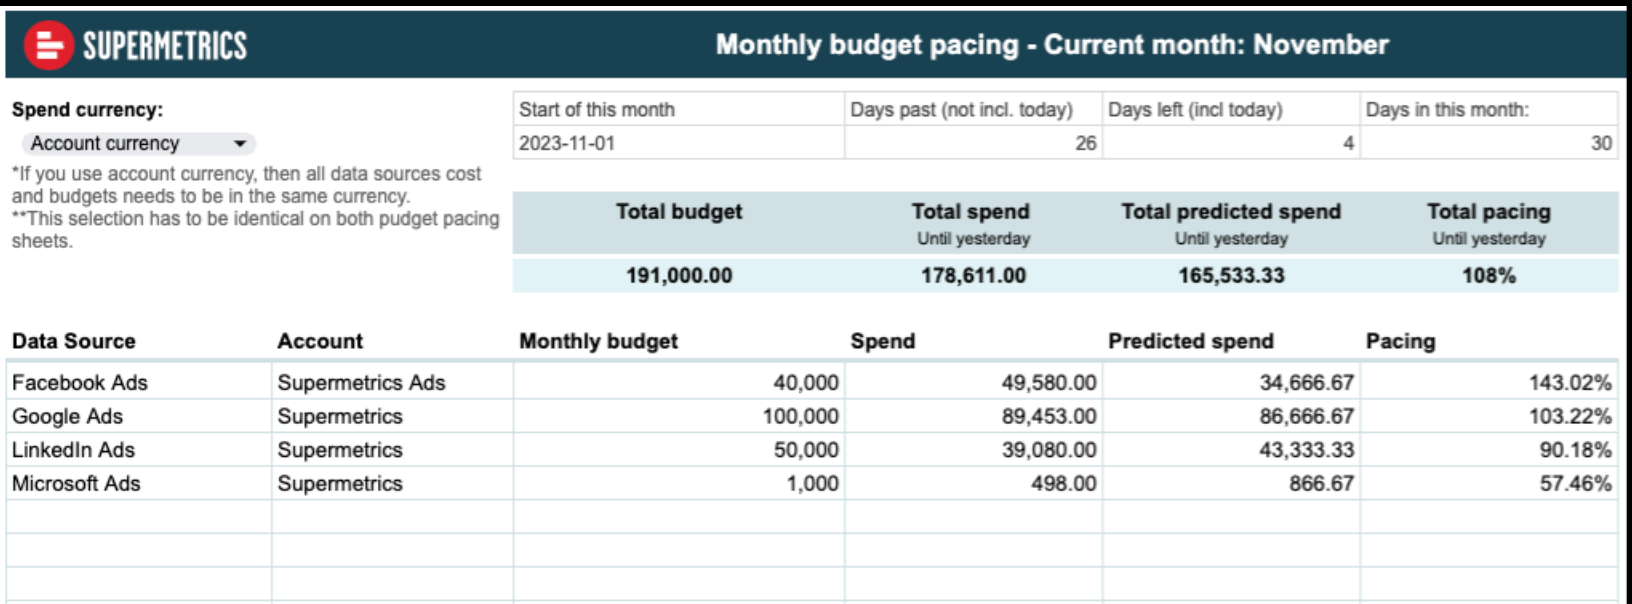Select the Total pacing 108% cell
The image size is (1632, 604).
(x=1488, y=276)
